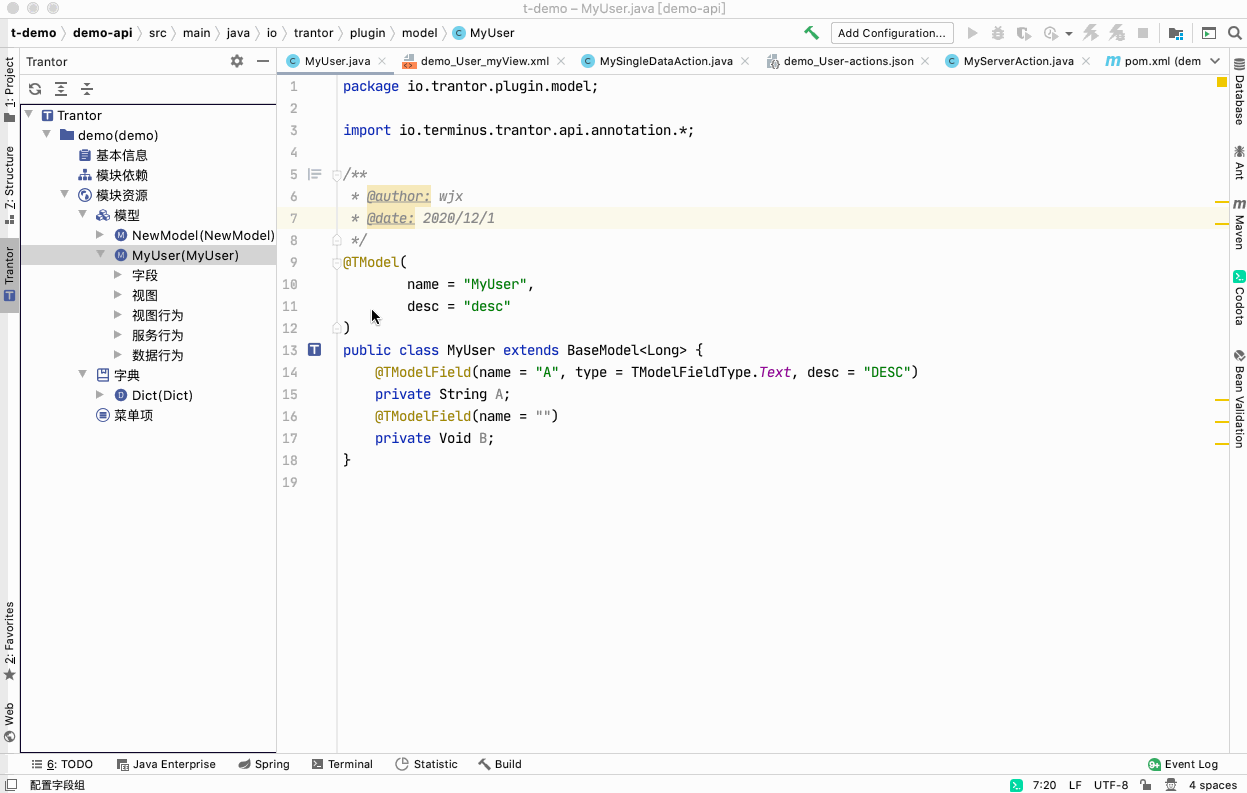Expand the NewModel(NewModel) node
This screenshot has height=793, width=1247.
point(101,235)
